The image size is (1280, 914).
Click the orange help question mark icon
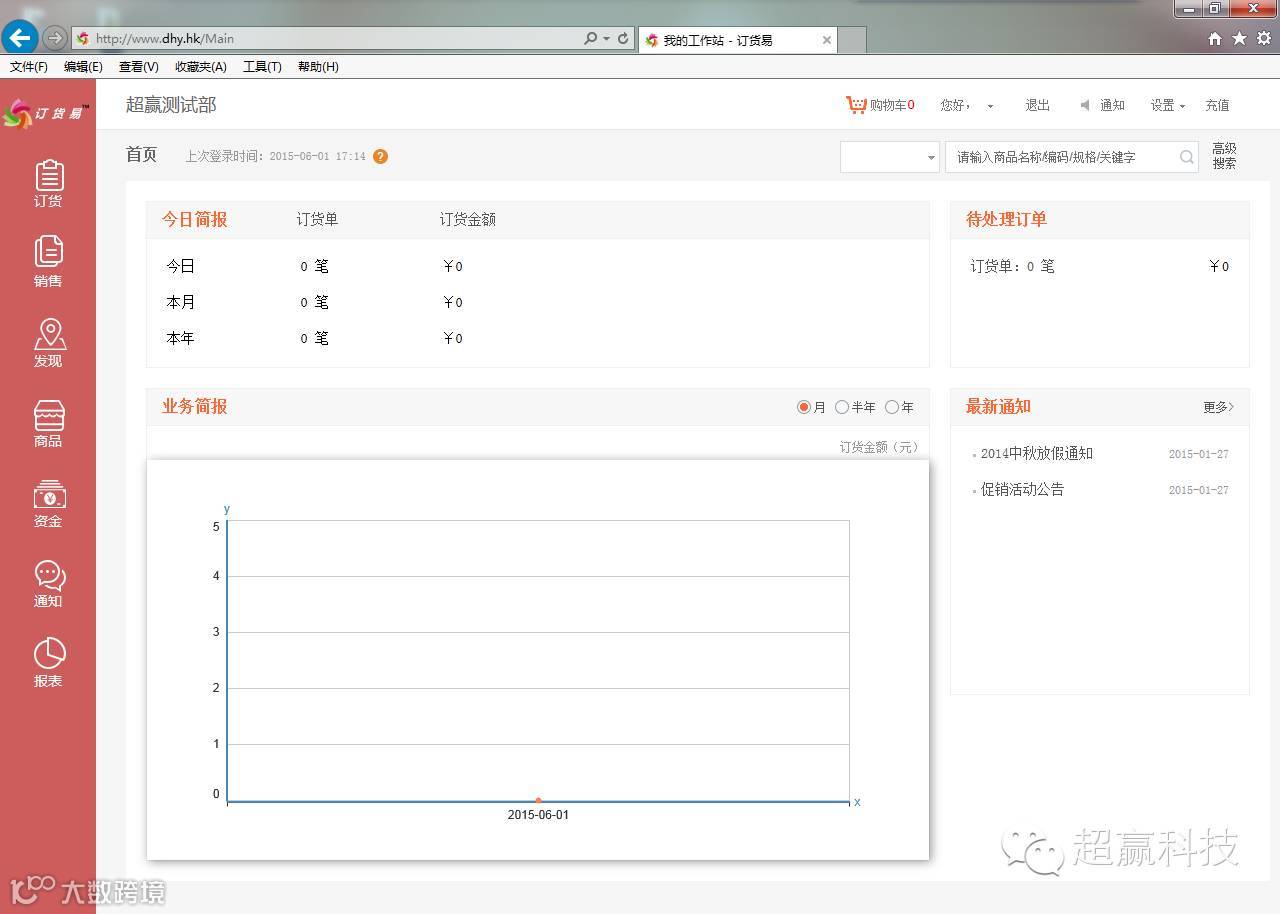[380, 156]
